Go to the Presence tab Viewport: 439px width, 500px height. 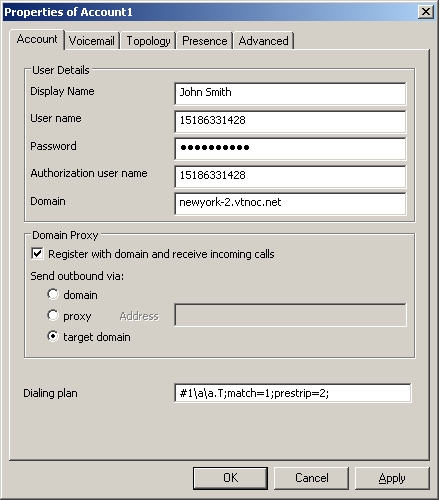point(204,41)
